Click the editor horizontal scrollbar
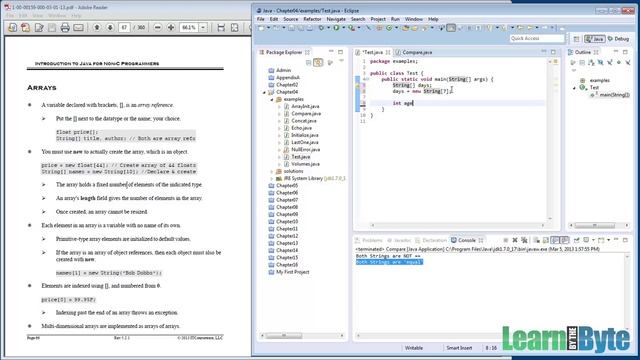 pos(457,225)
